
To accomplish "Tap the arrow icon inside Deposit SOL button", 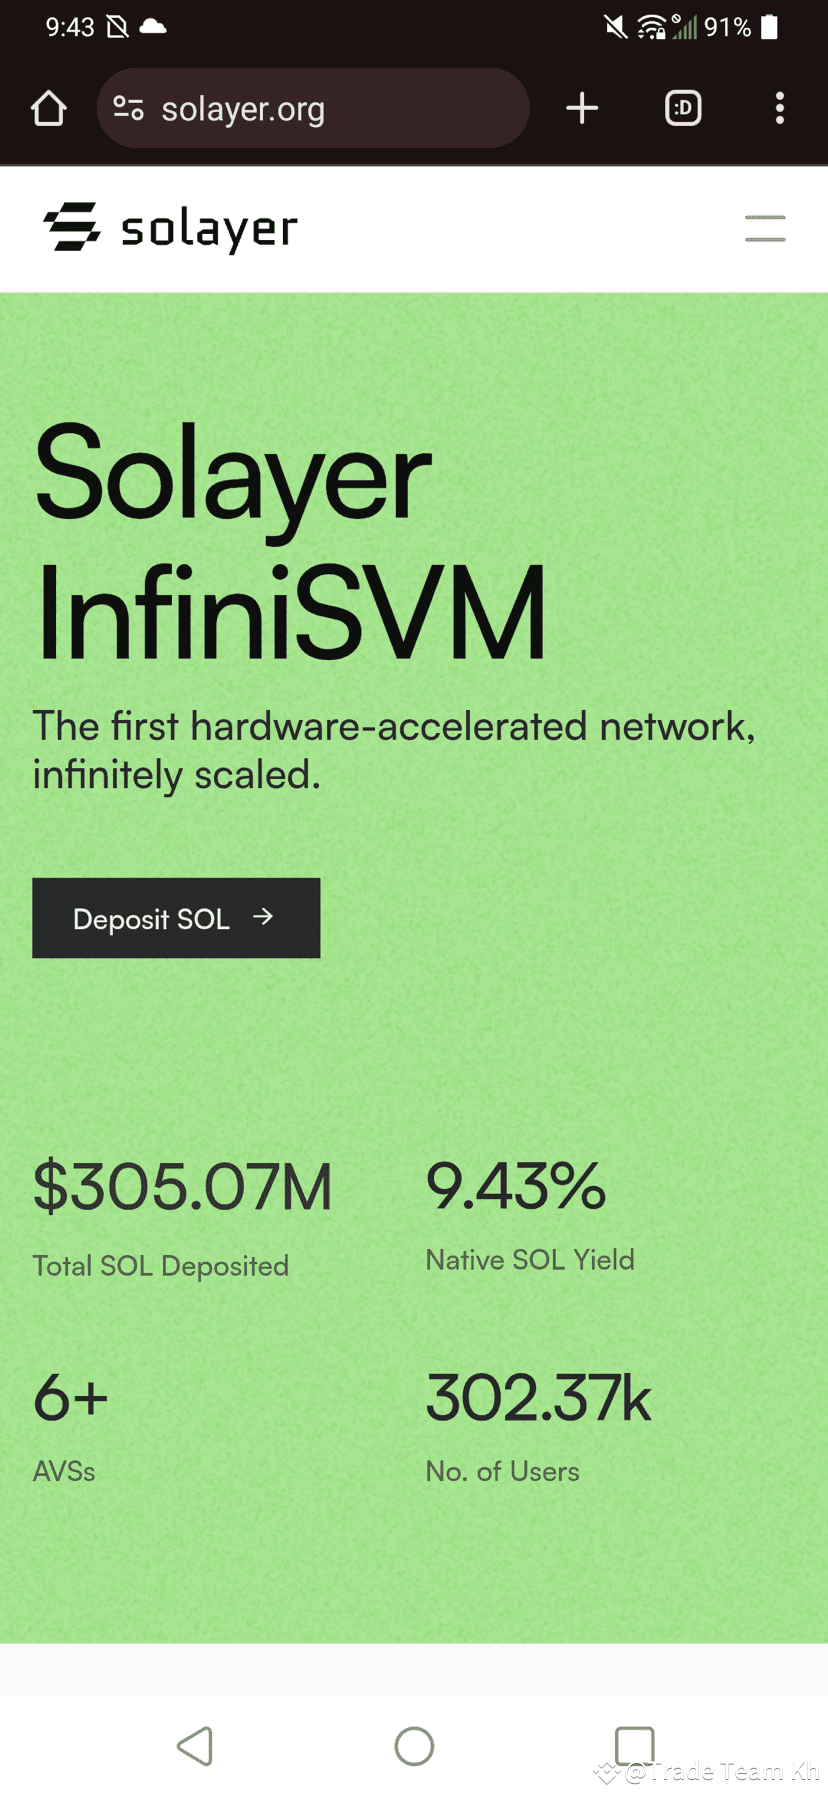I will pos(263,916).
